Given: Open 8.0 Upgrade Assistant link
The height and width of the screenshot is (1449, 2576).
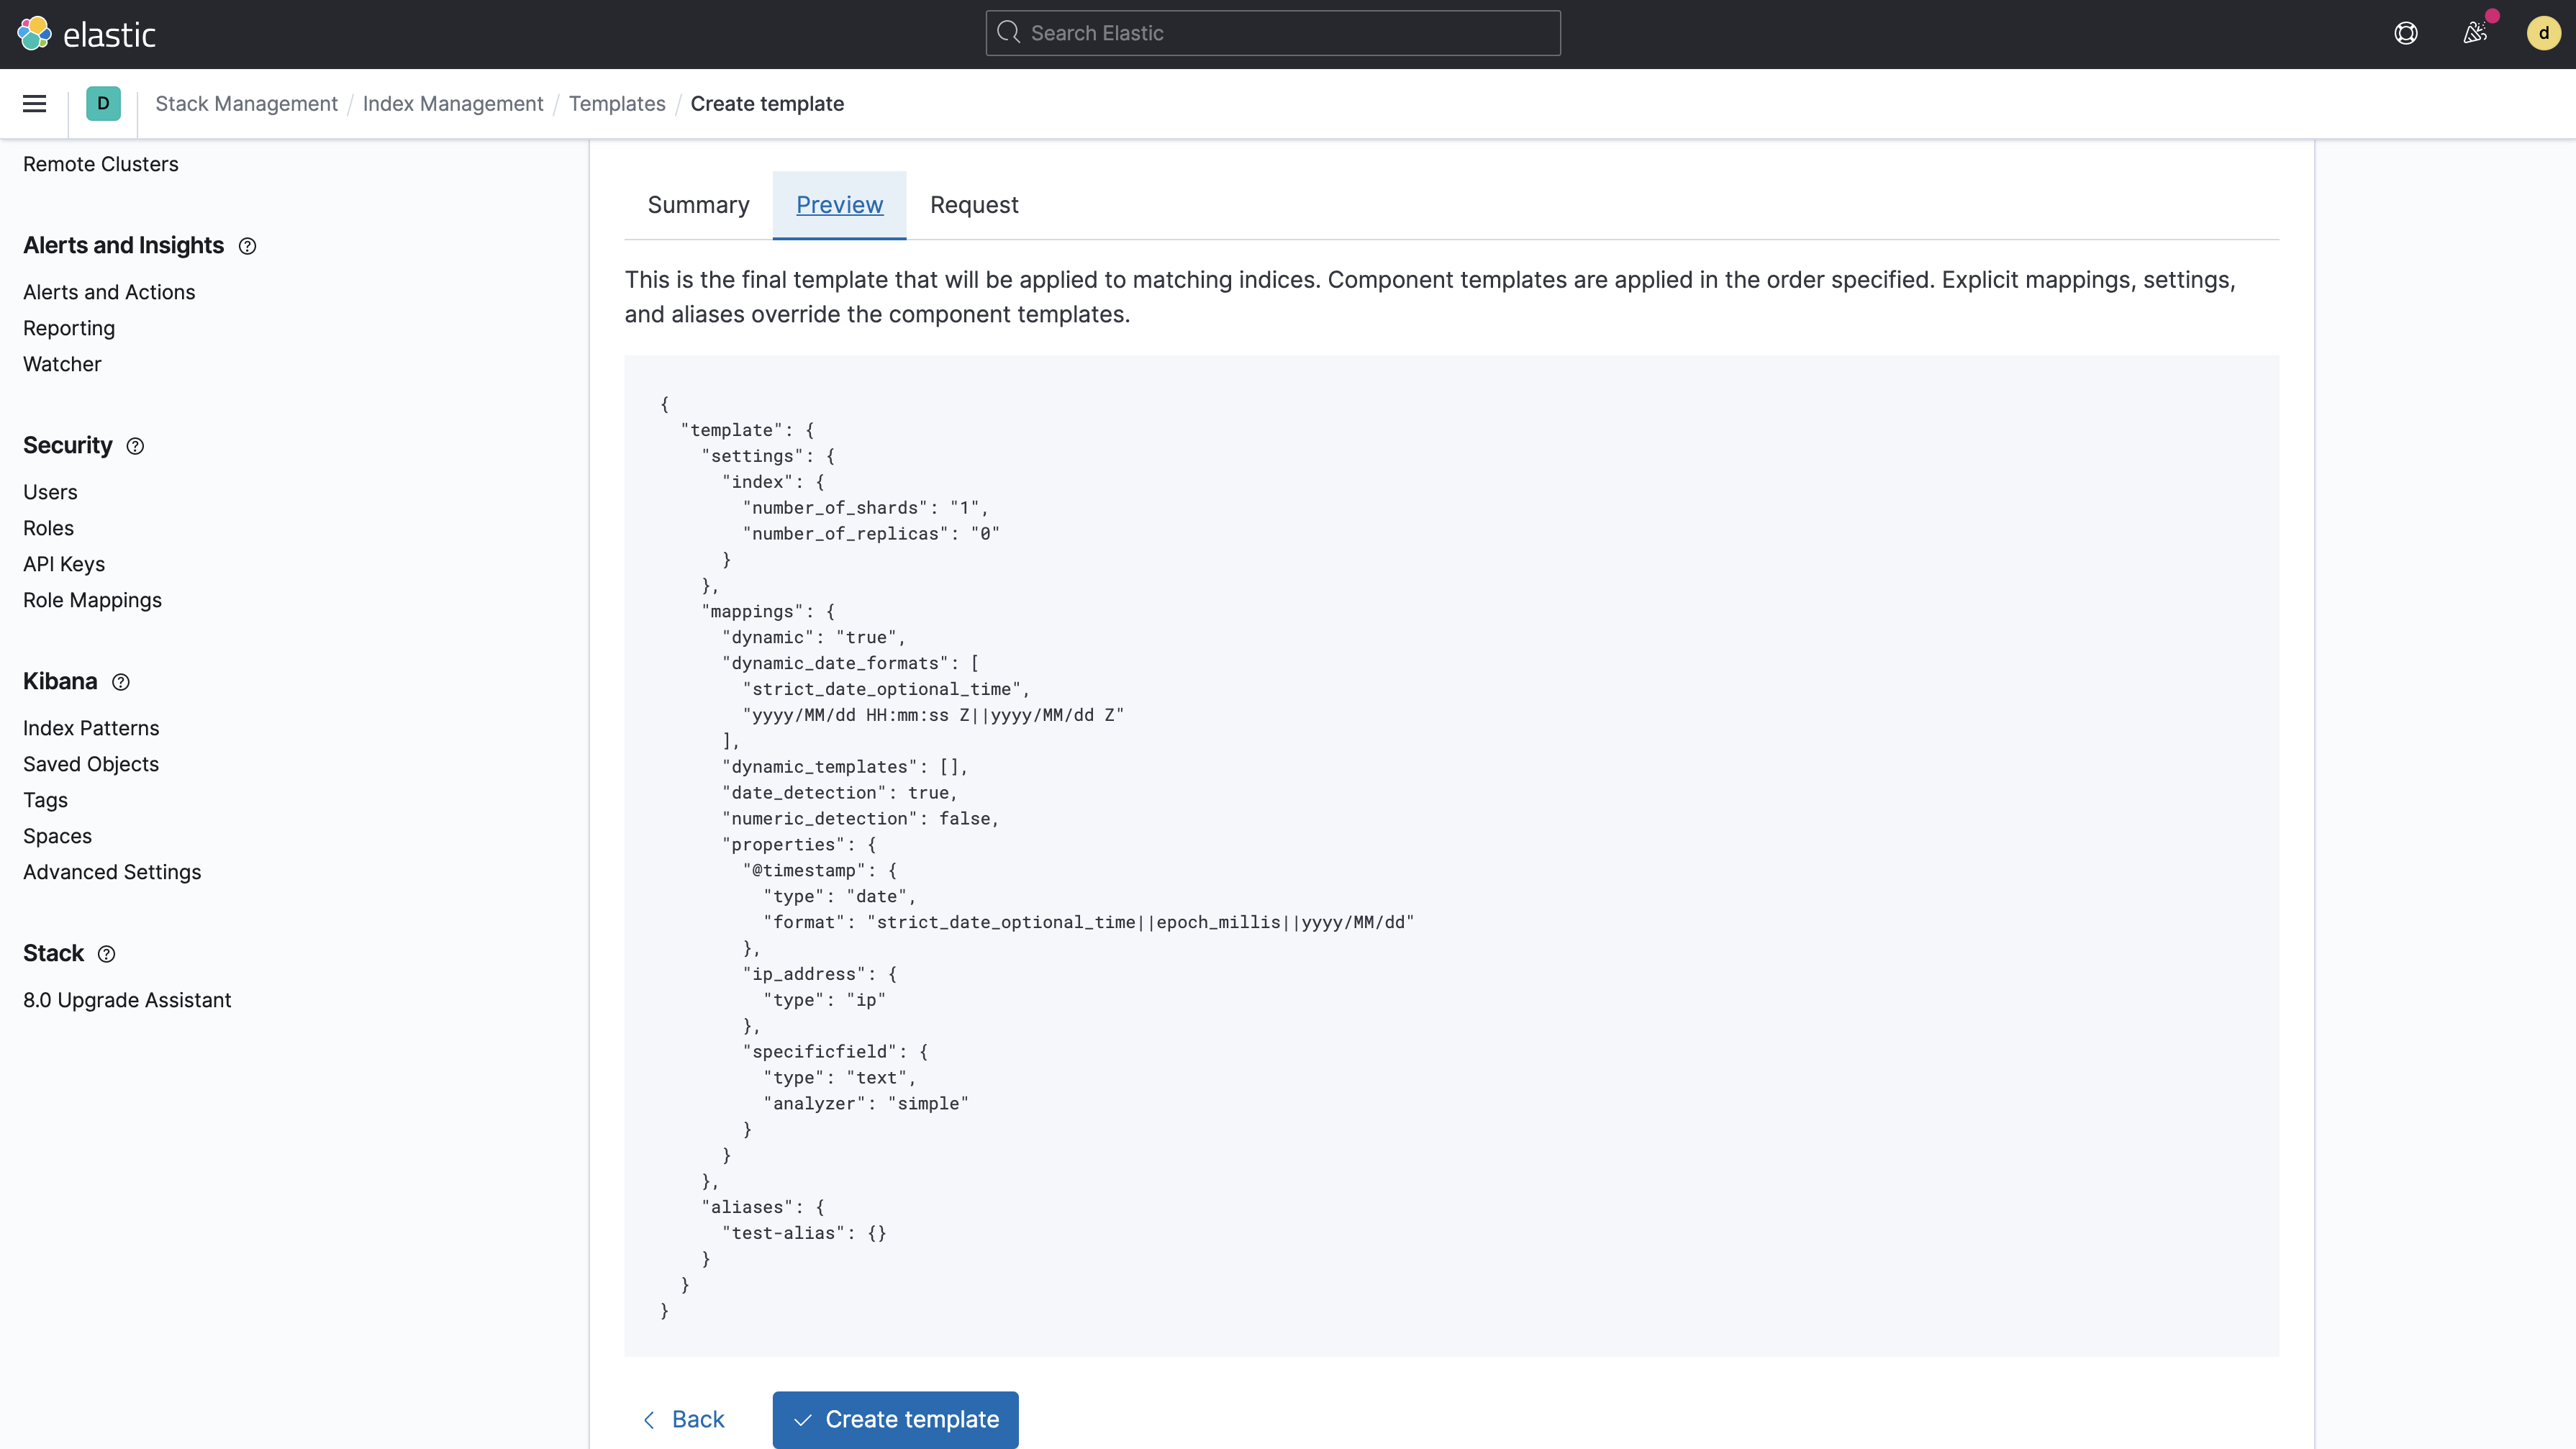Looking at the screenshot, I should [x=127, y=1000].
